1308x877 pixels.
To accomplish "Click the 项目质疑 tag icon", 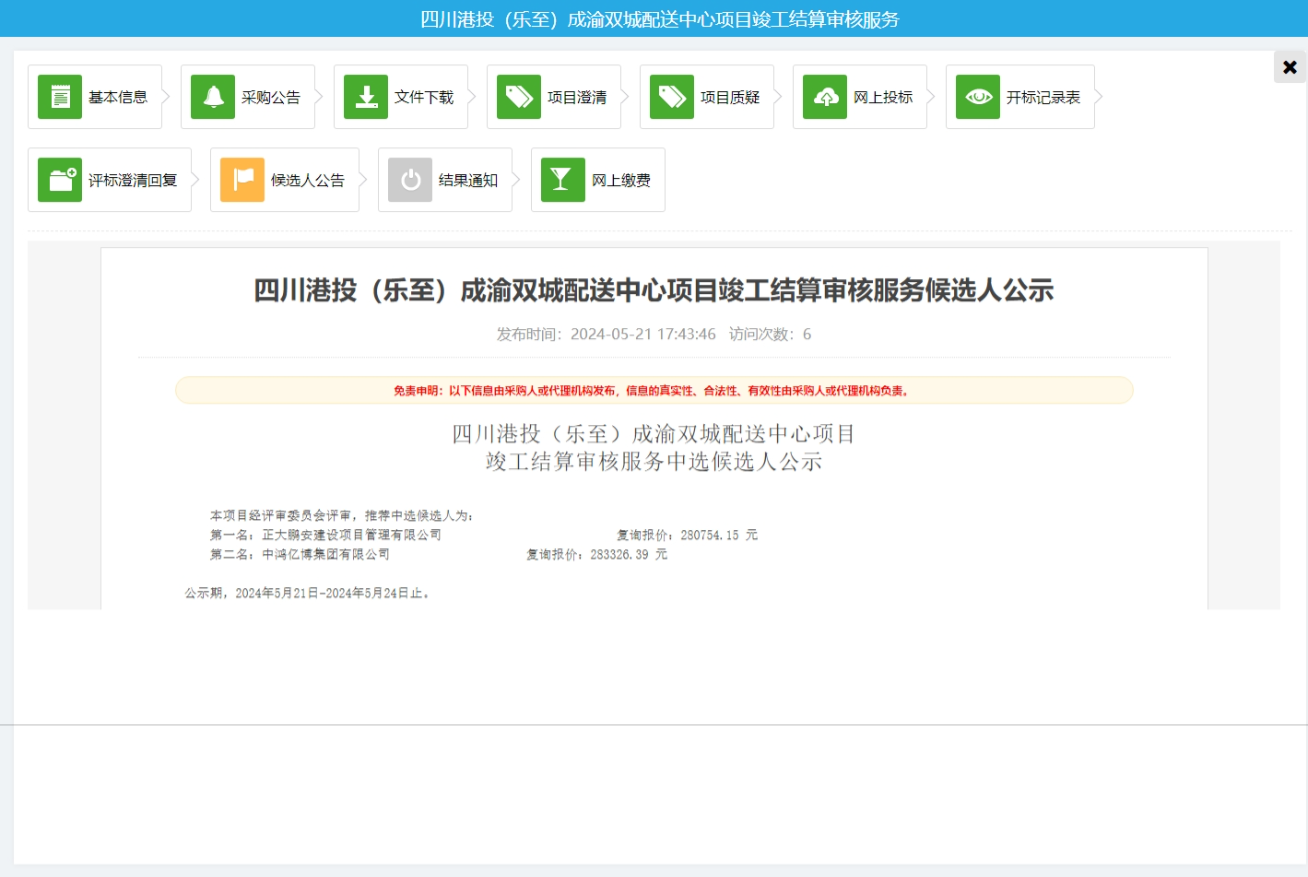I will (672, 97).
